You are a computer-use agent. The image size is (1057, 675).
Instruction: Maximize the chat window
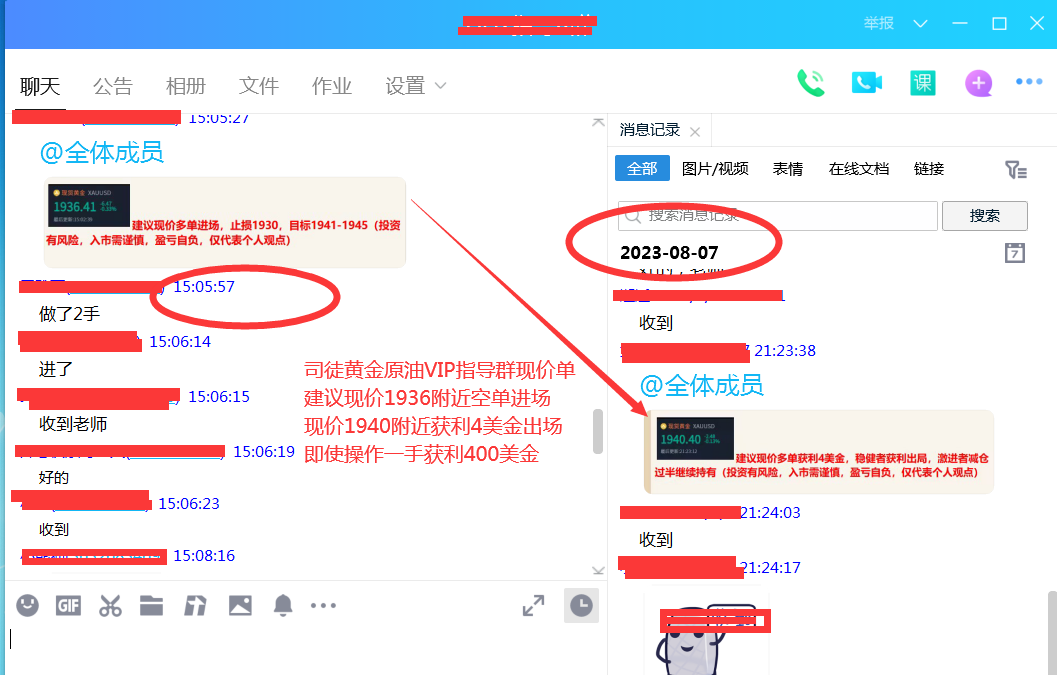[999, 24]
